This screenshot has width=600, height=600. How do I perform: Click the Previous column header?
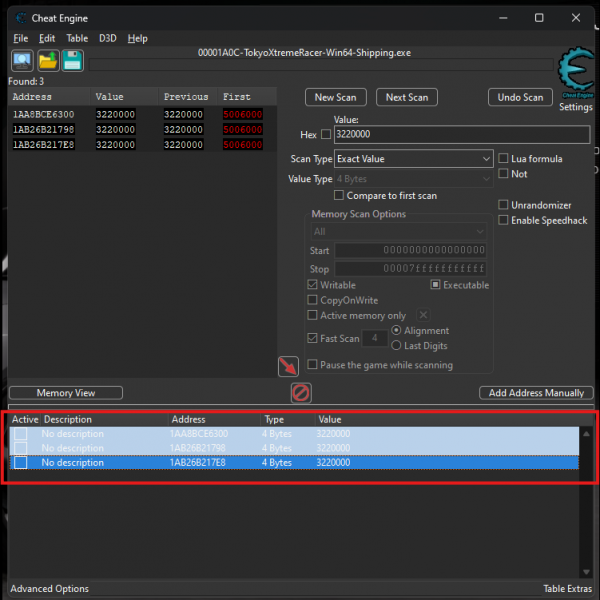(x=188, y=96)
